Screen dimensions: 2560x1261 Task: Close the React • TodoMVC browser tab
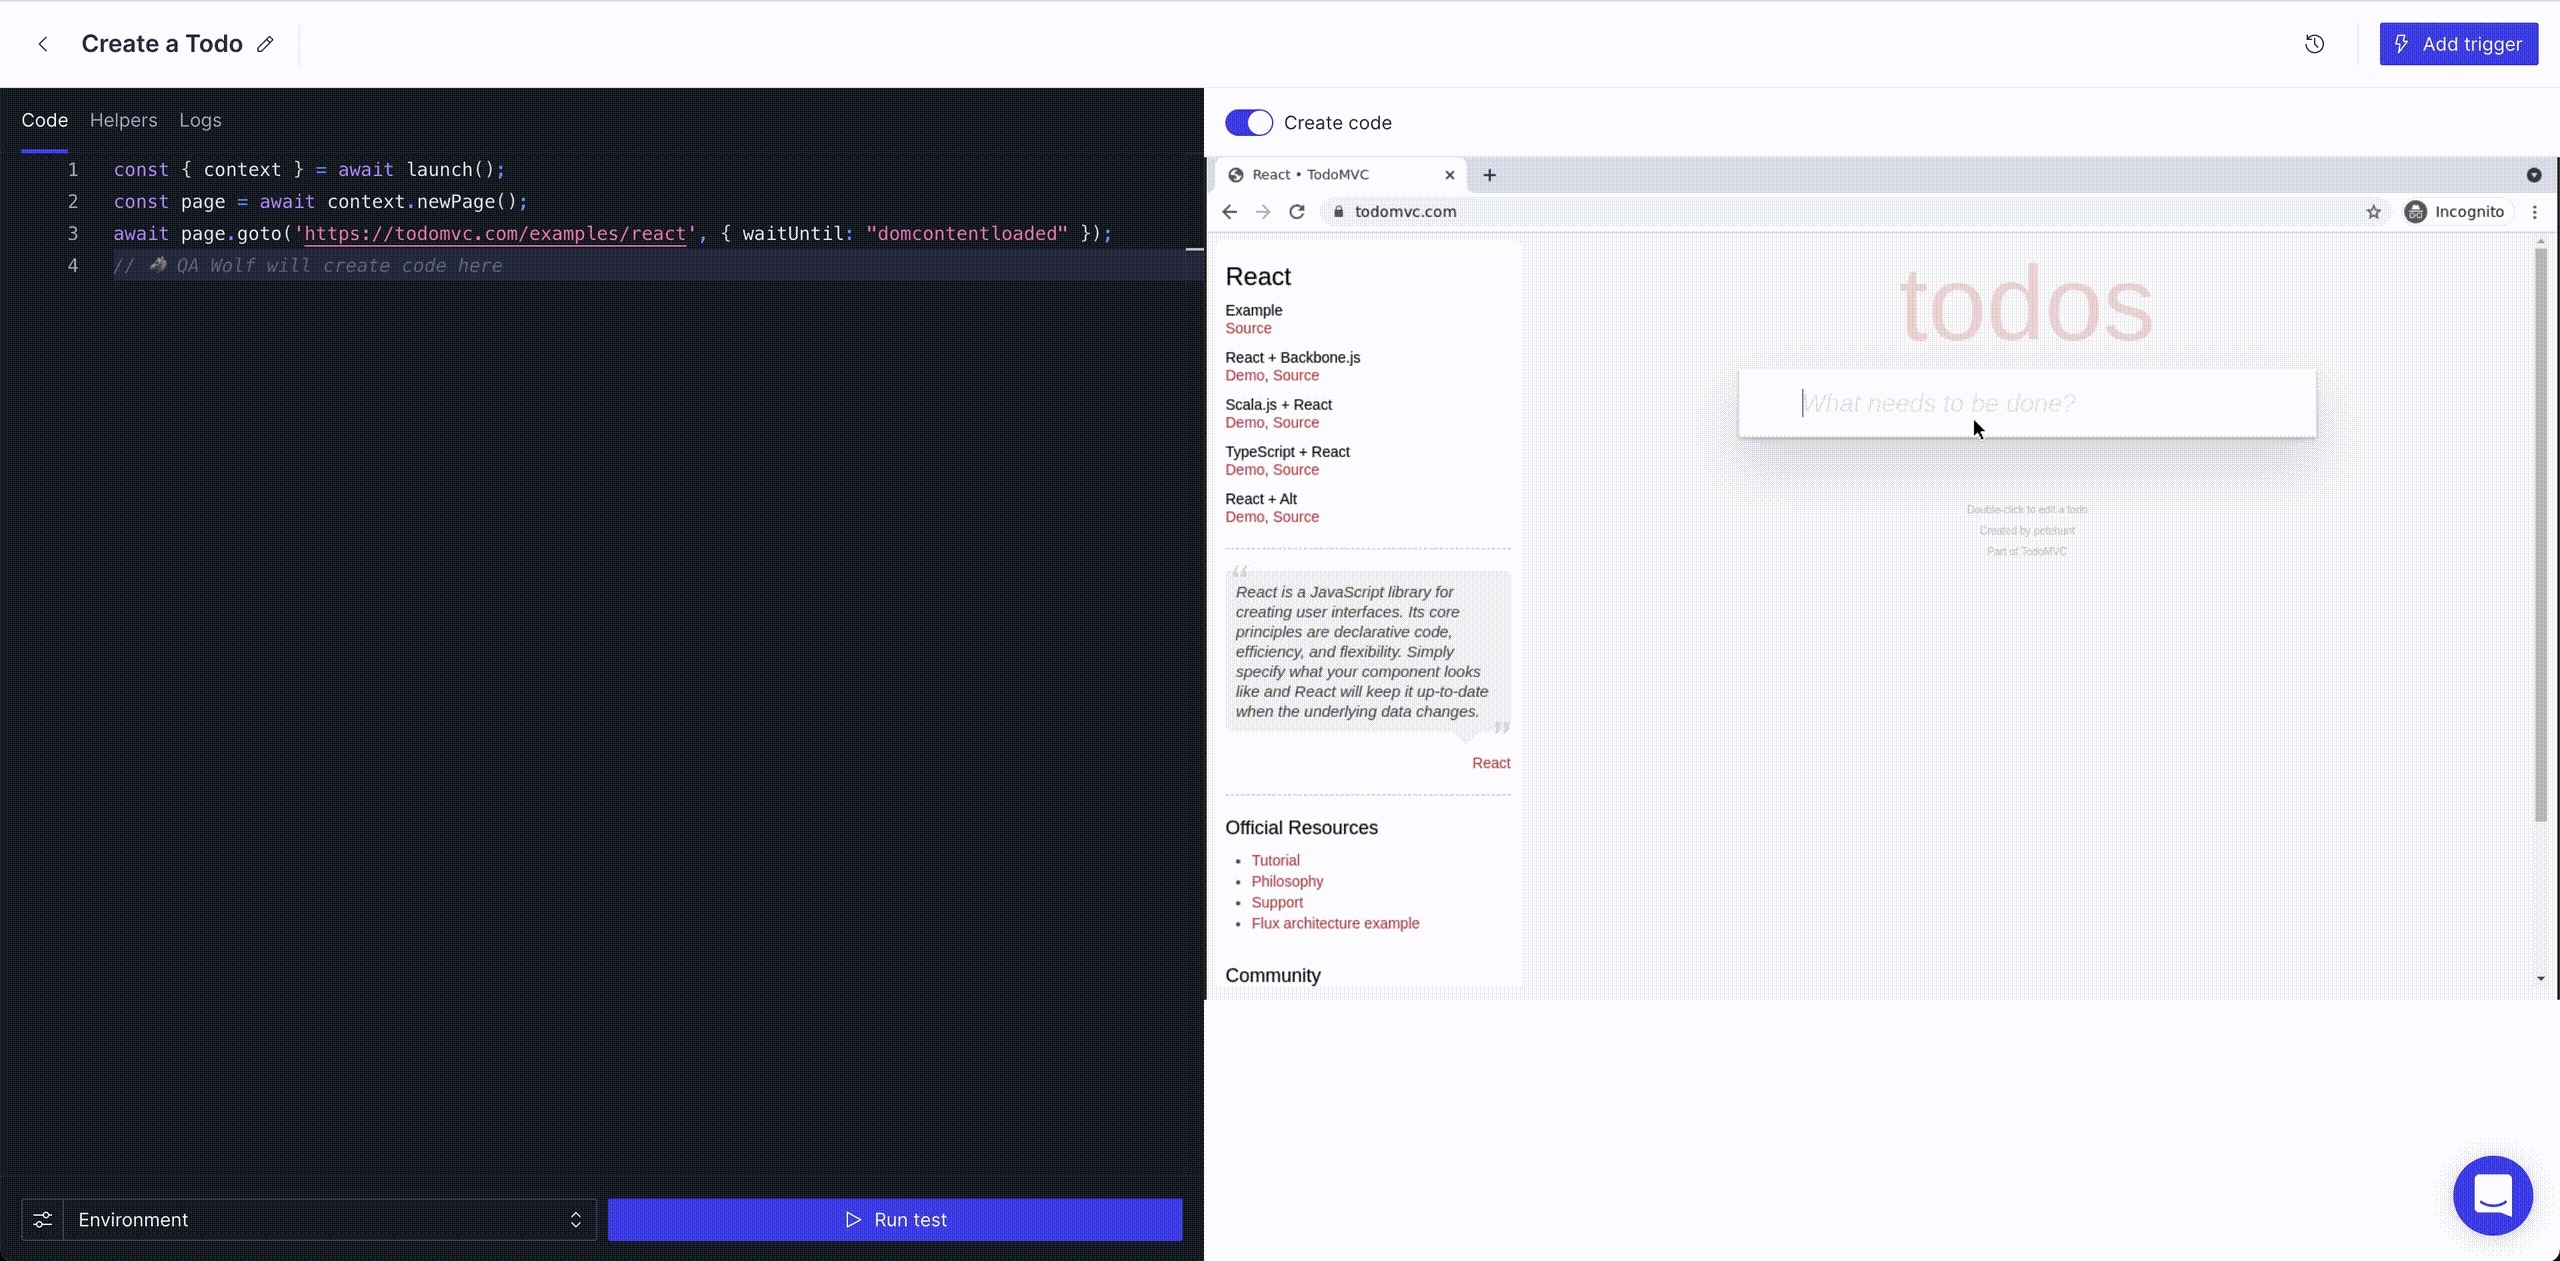coord(1449,175)
